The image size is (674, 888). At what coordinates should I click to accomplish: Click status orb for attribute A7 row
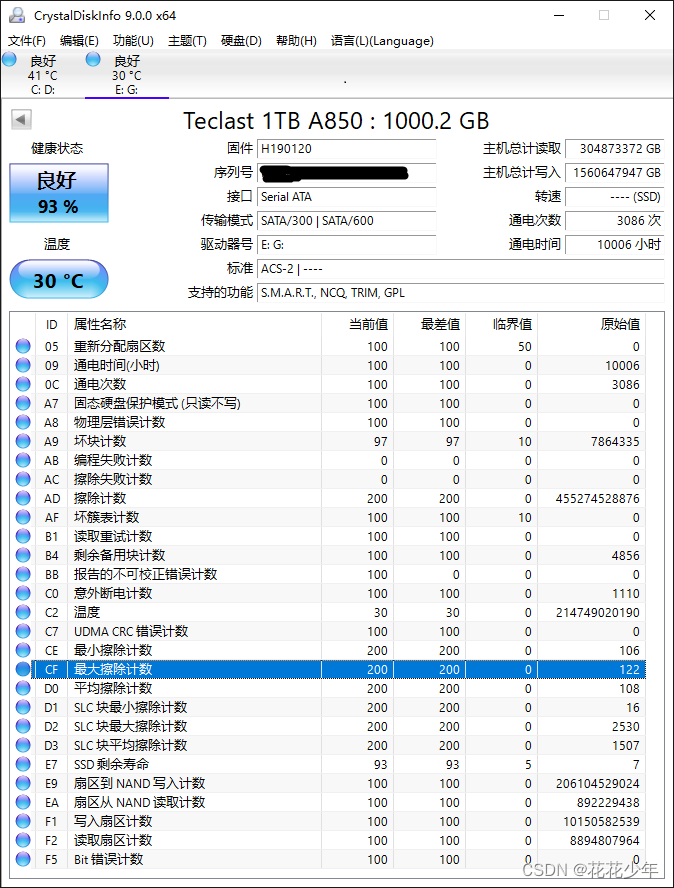(x=23, y=403)
